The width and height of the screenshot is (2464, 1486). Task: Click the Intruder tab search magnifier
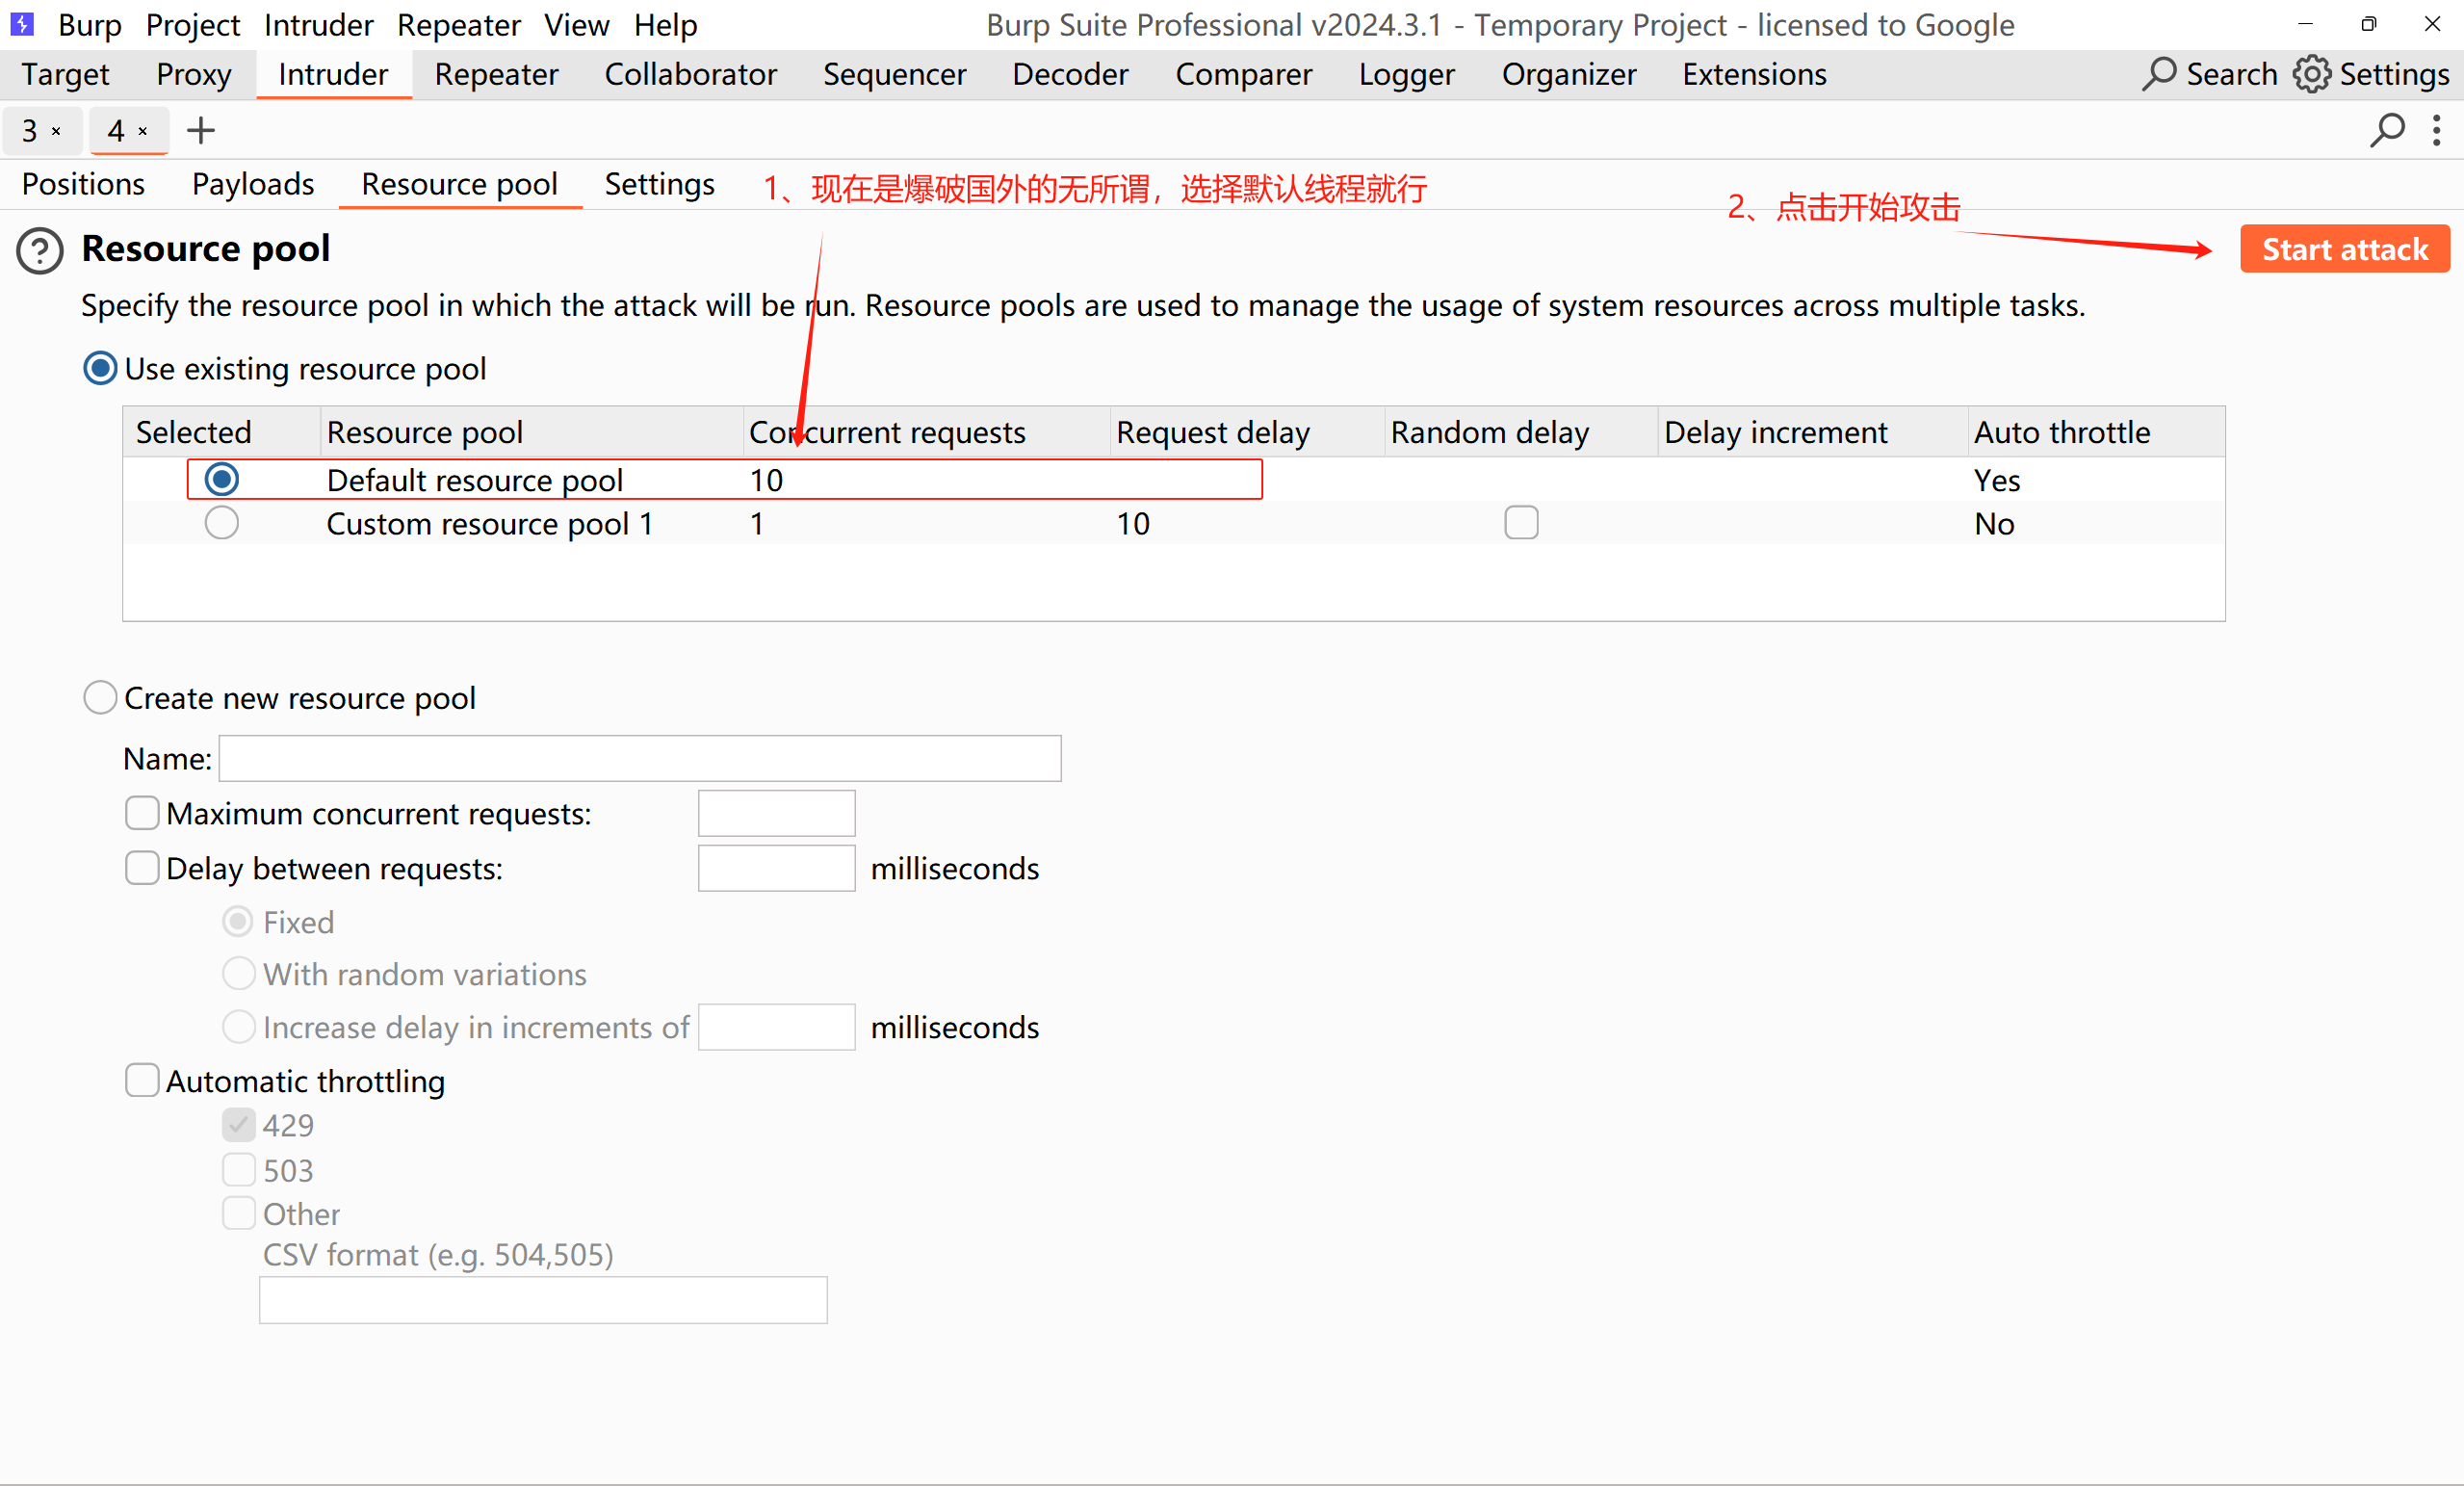point(2387,130)
